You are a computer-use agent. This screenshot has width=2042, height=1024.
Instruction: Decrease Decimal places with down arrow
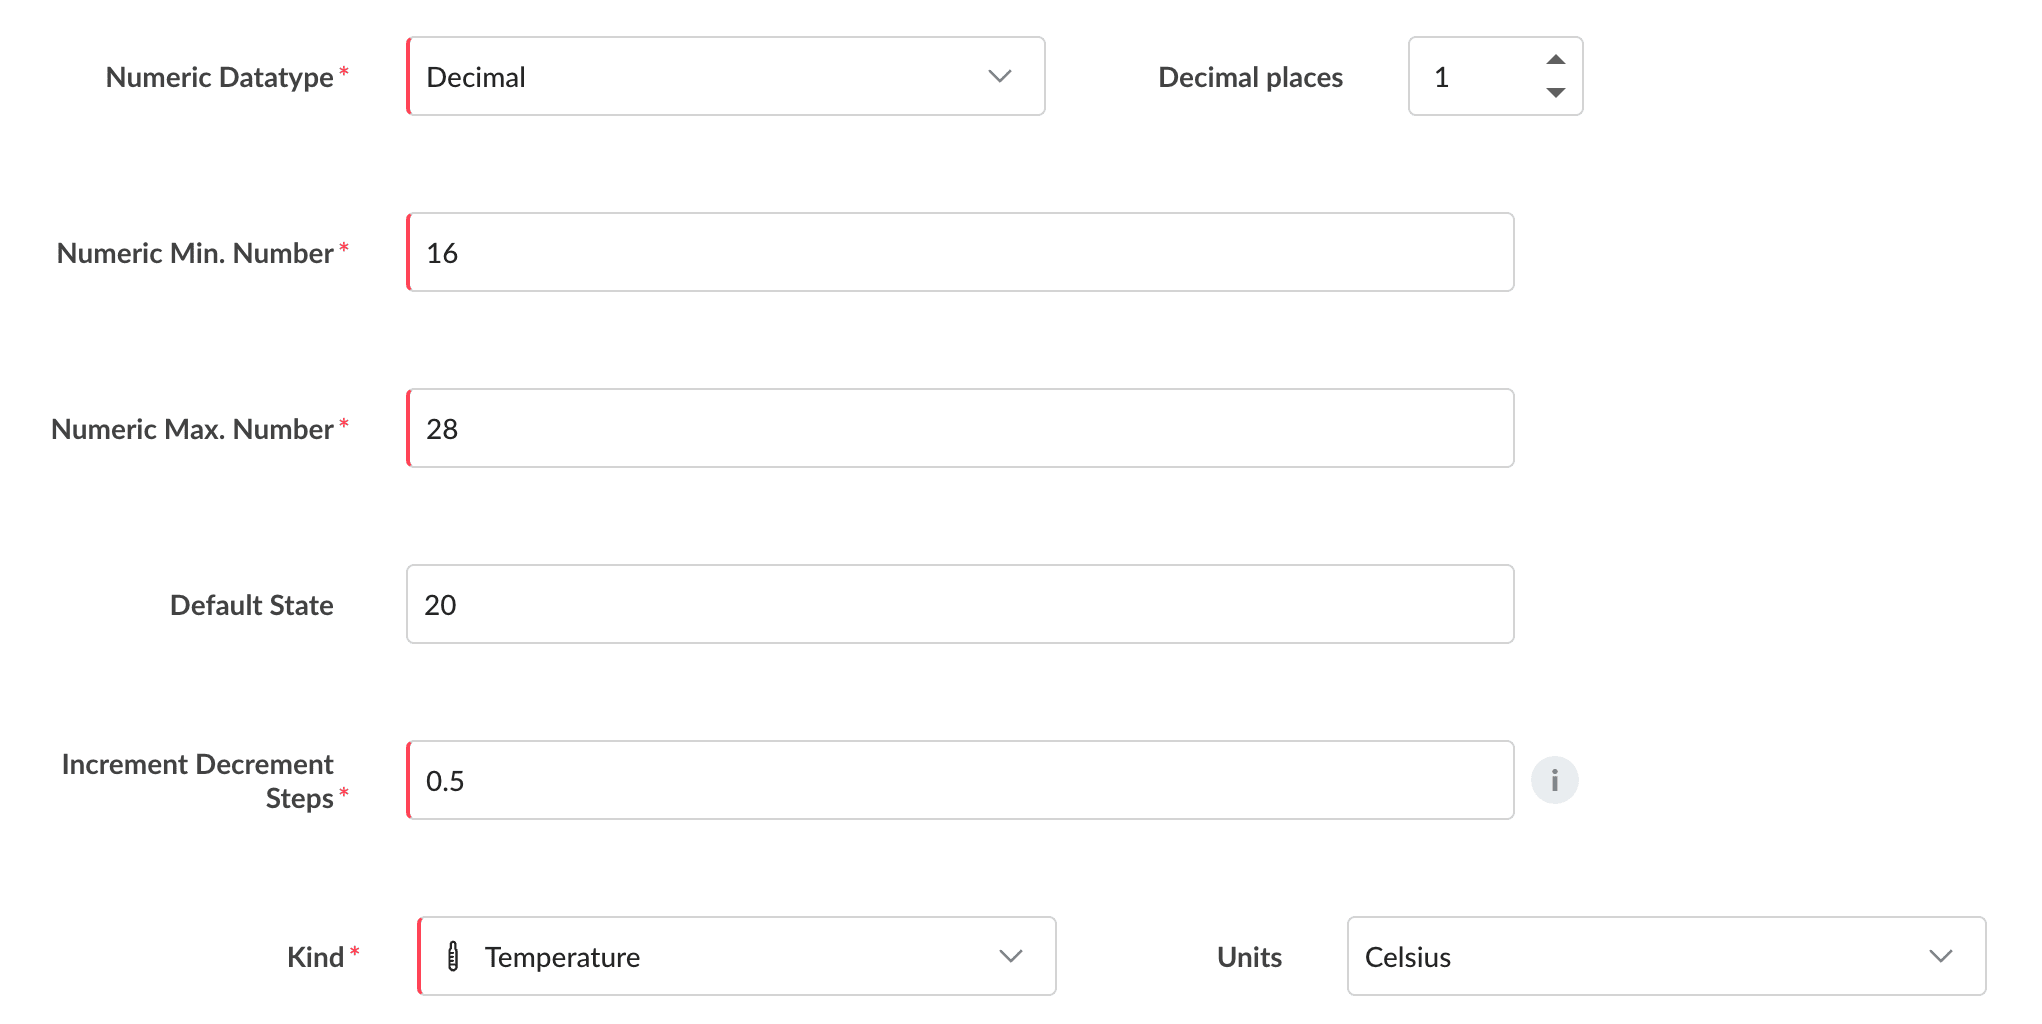1555,93
